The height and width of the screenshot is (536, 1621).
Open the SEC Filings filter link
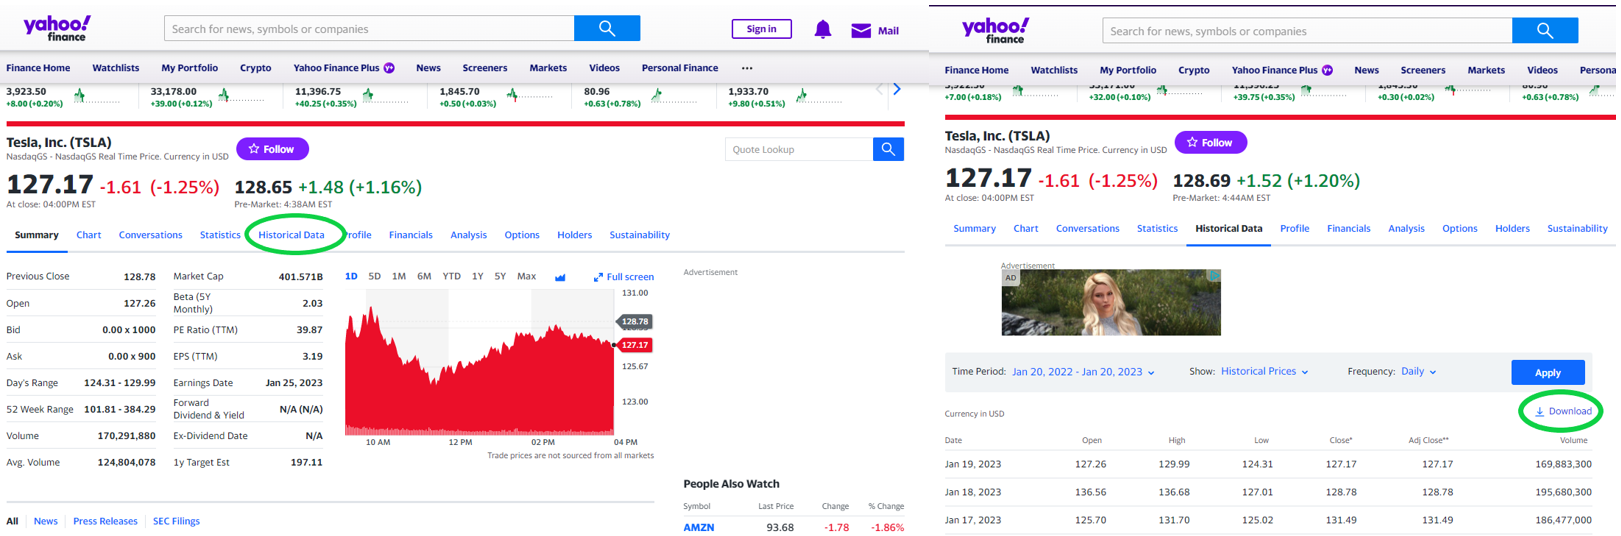pyautogui.click(x=176, y=521)
